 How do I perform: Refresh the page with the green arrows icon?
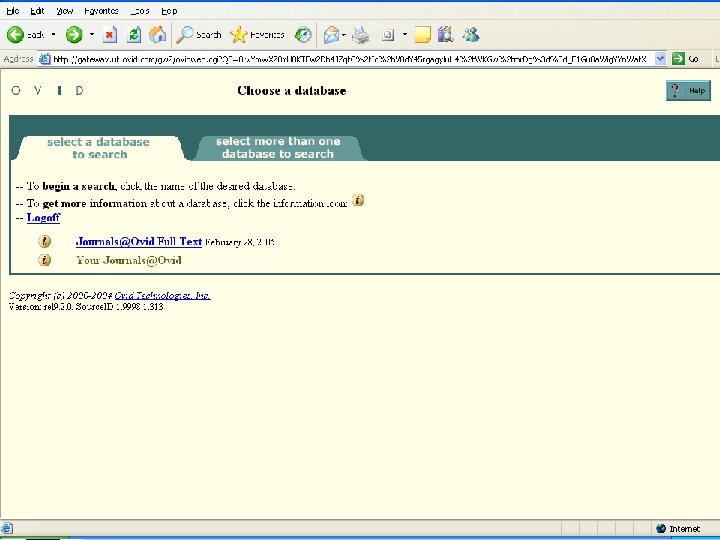tap(134, 34)
